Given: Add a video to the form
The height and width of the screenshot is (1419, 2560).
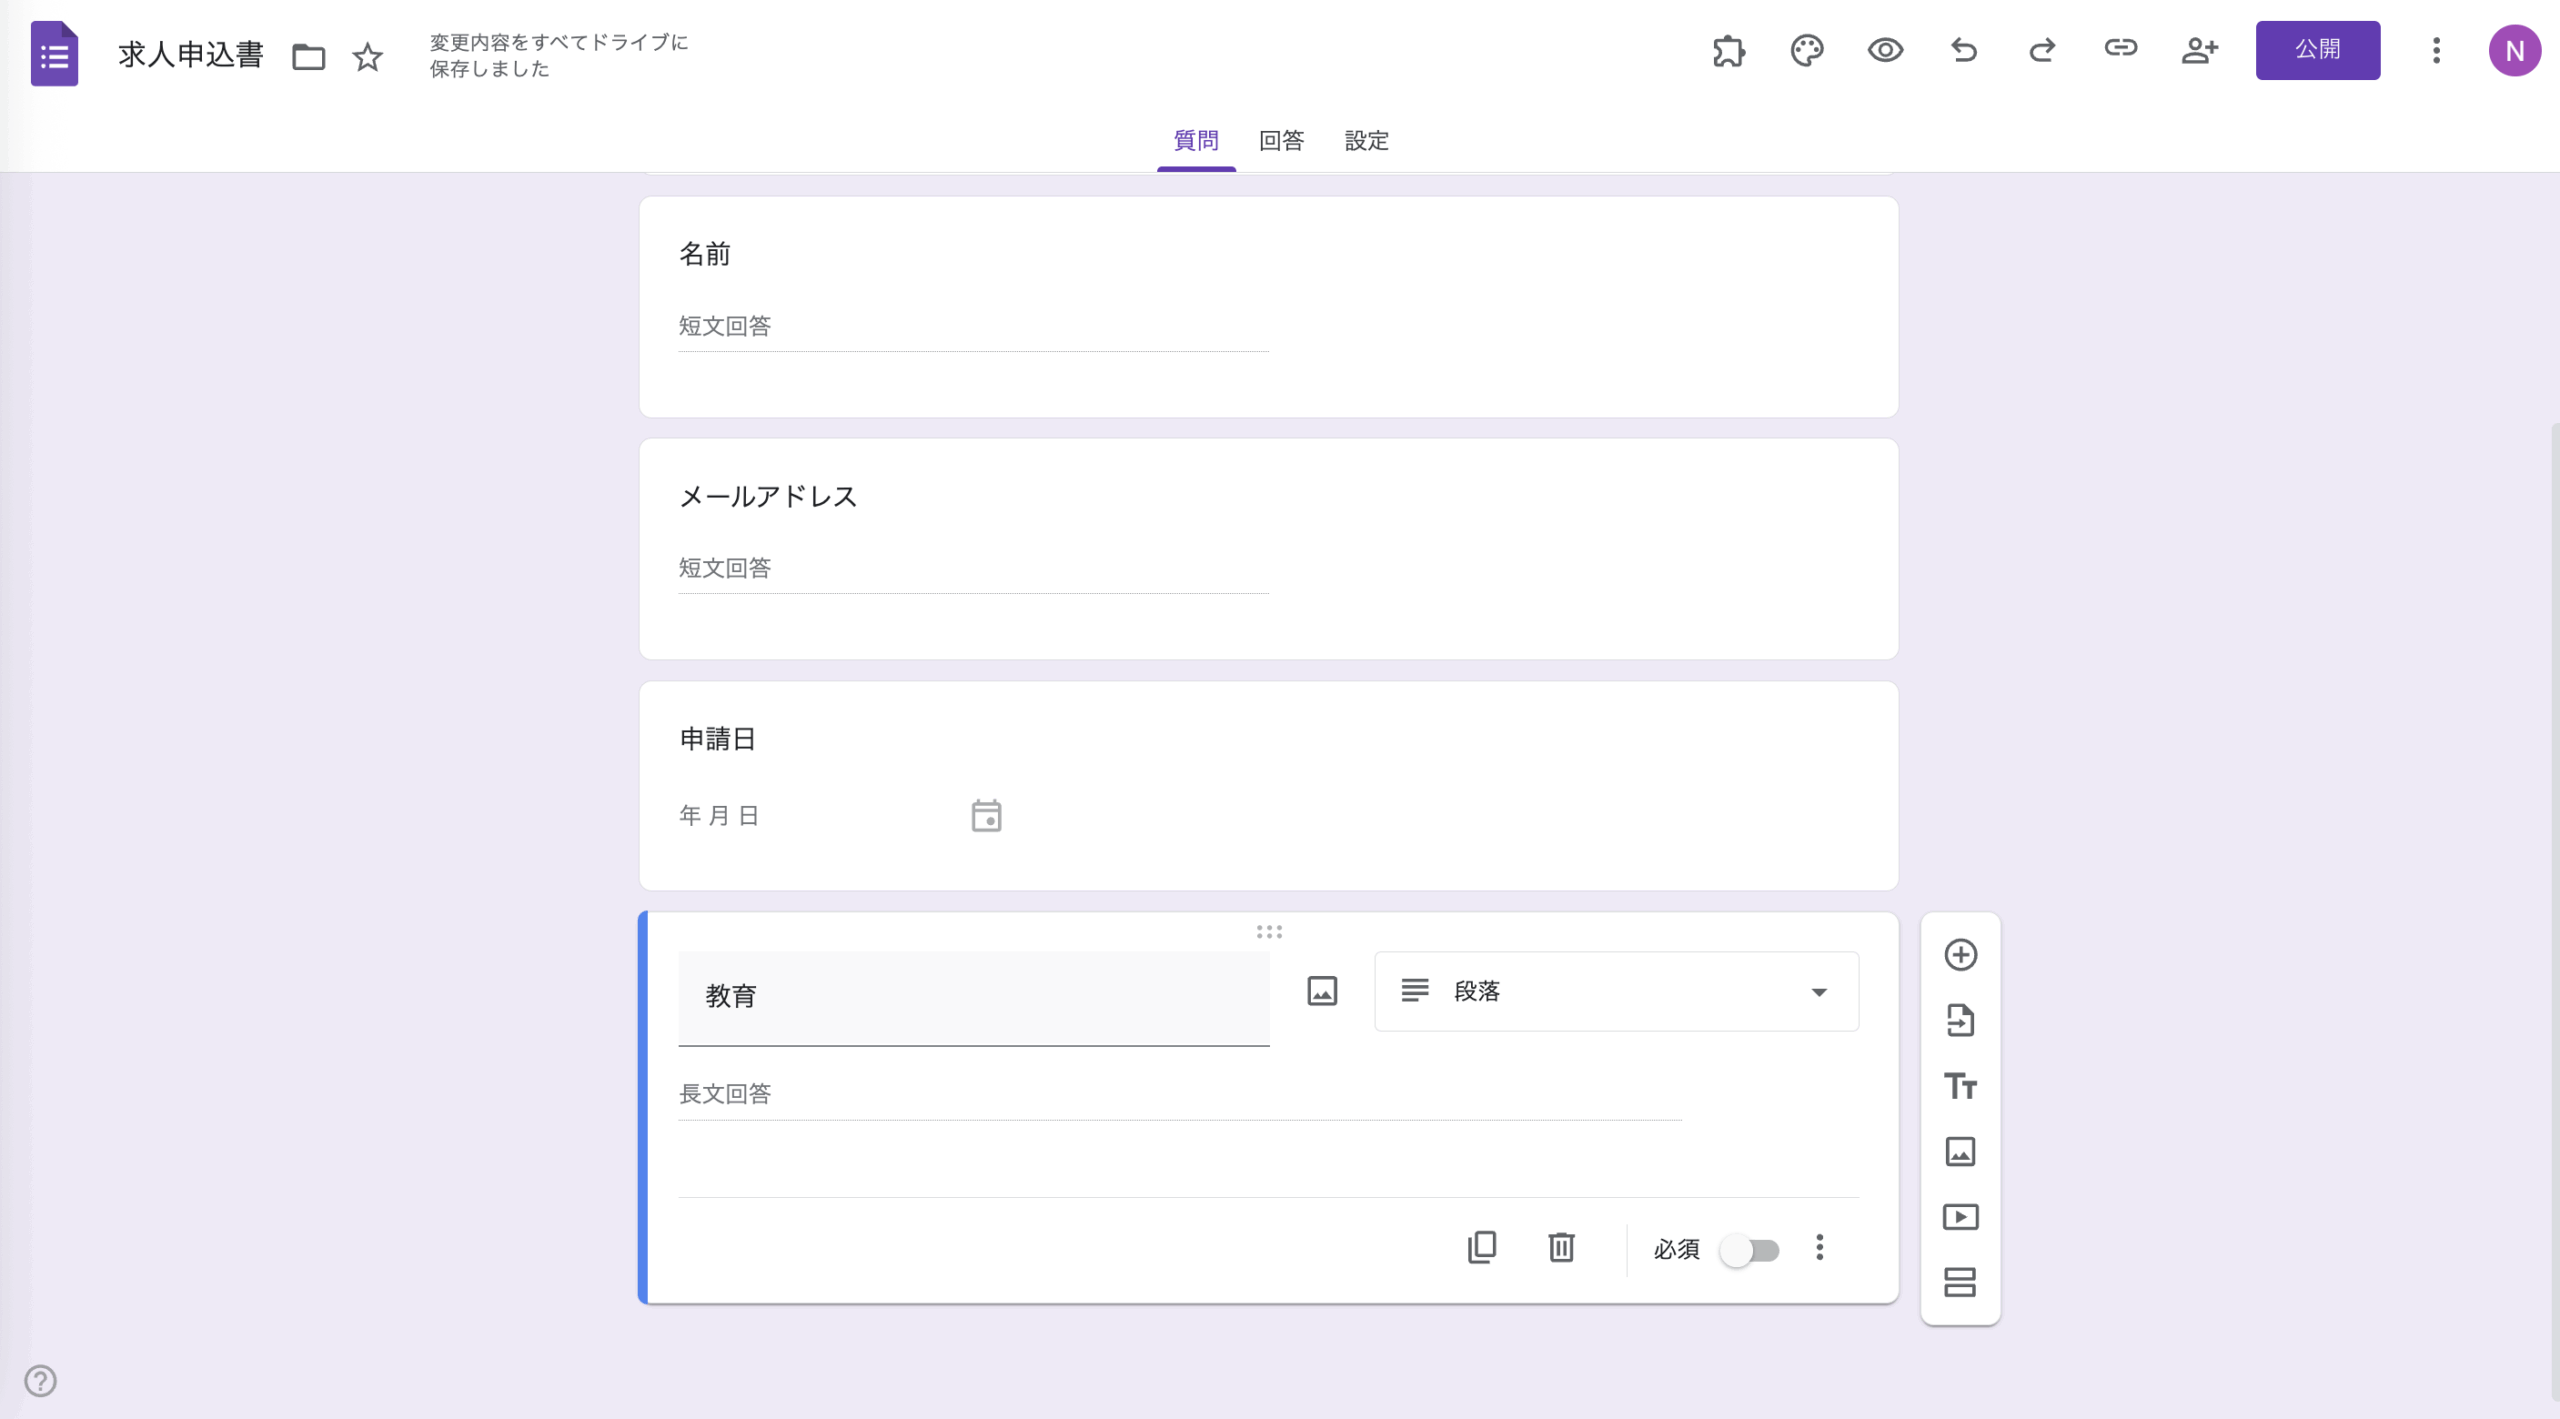Looking at the screenshot, I should (x=1960, y=1217).
